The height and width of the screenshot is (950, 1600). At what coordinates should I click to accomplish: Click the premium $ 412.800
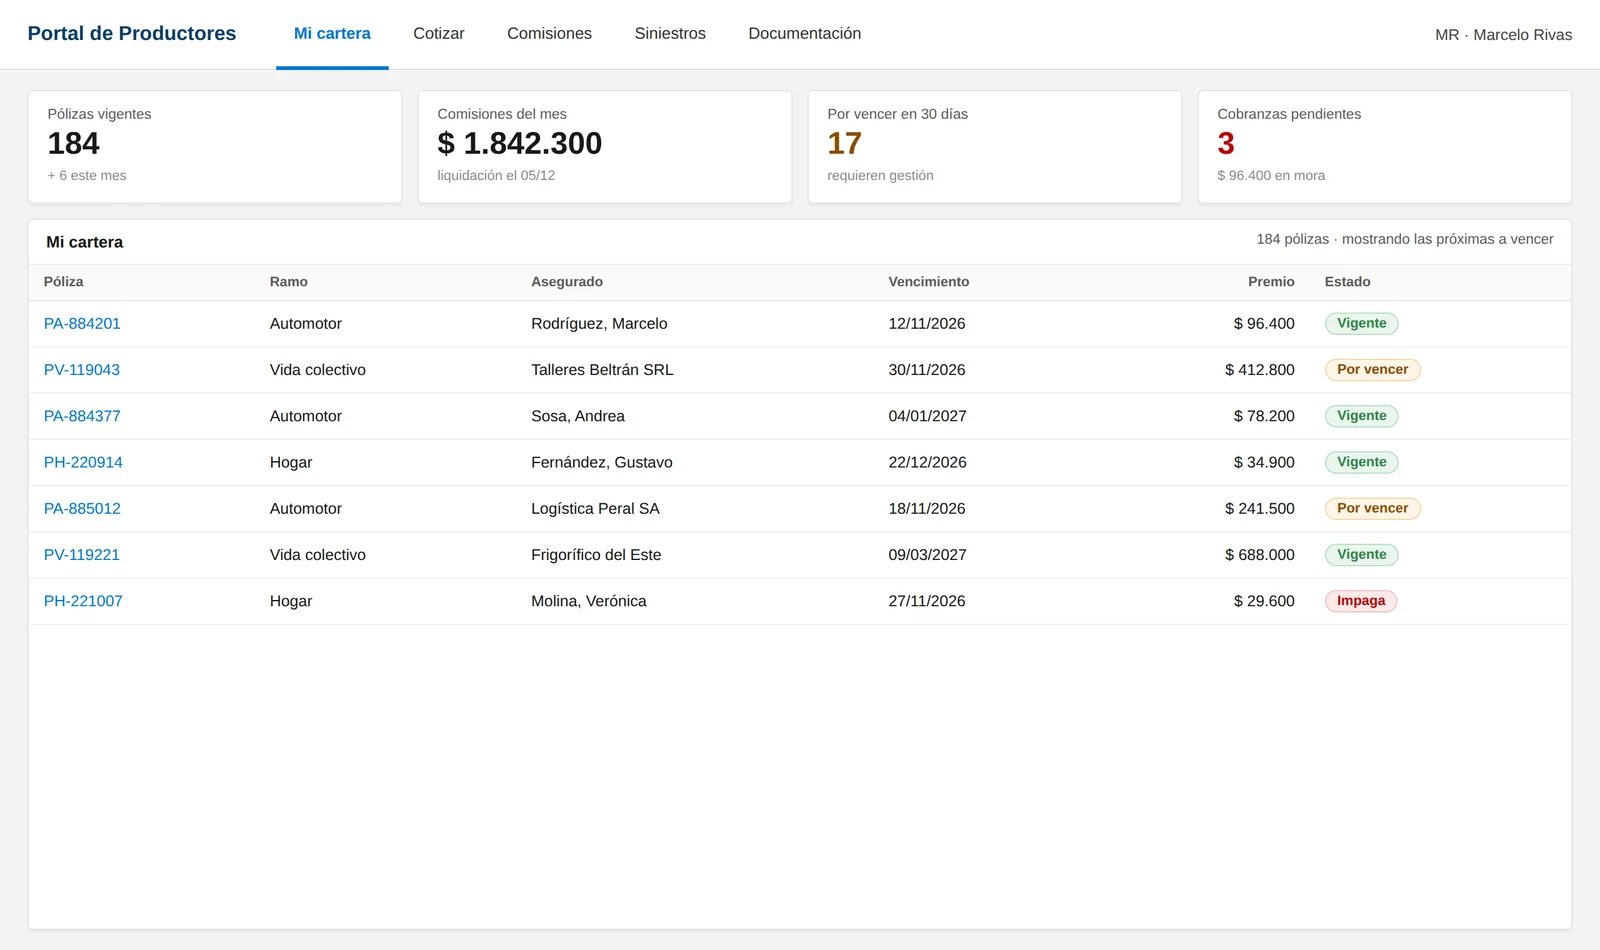click(1260, 370)
